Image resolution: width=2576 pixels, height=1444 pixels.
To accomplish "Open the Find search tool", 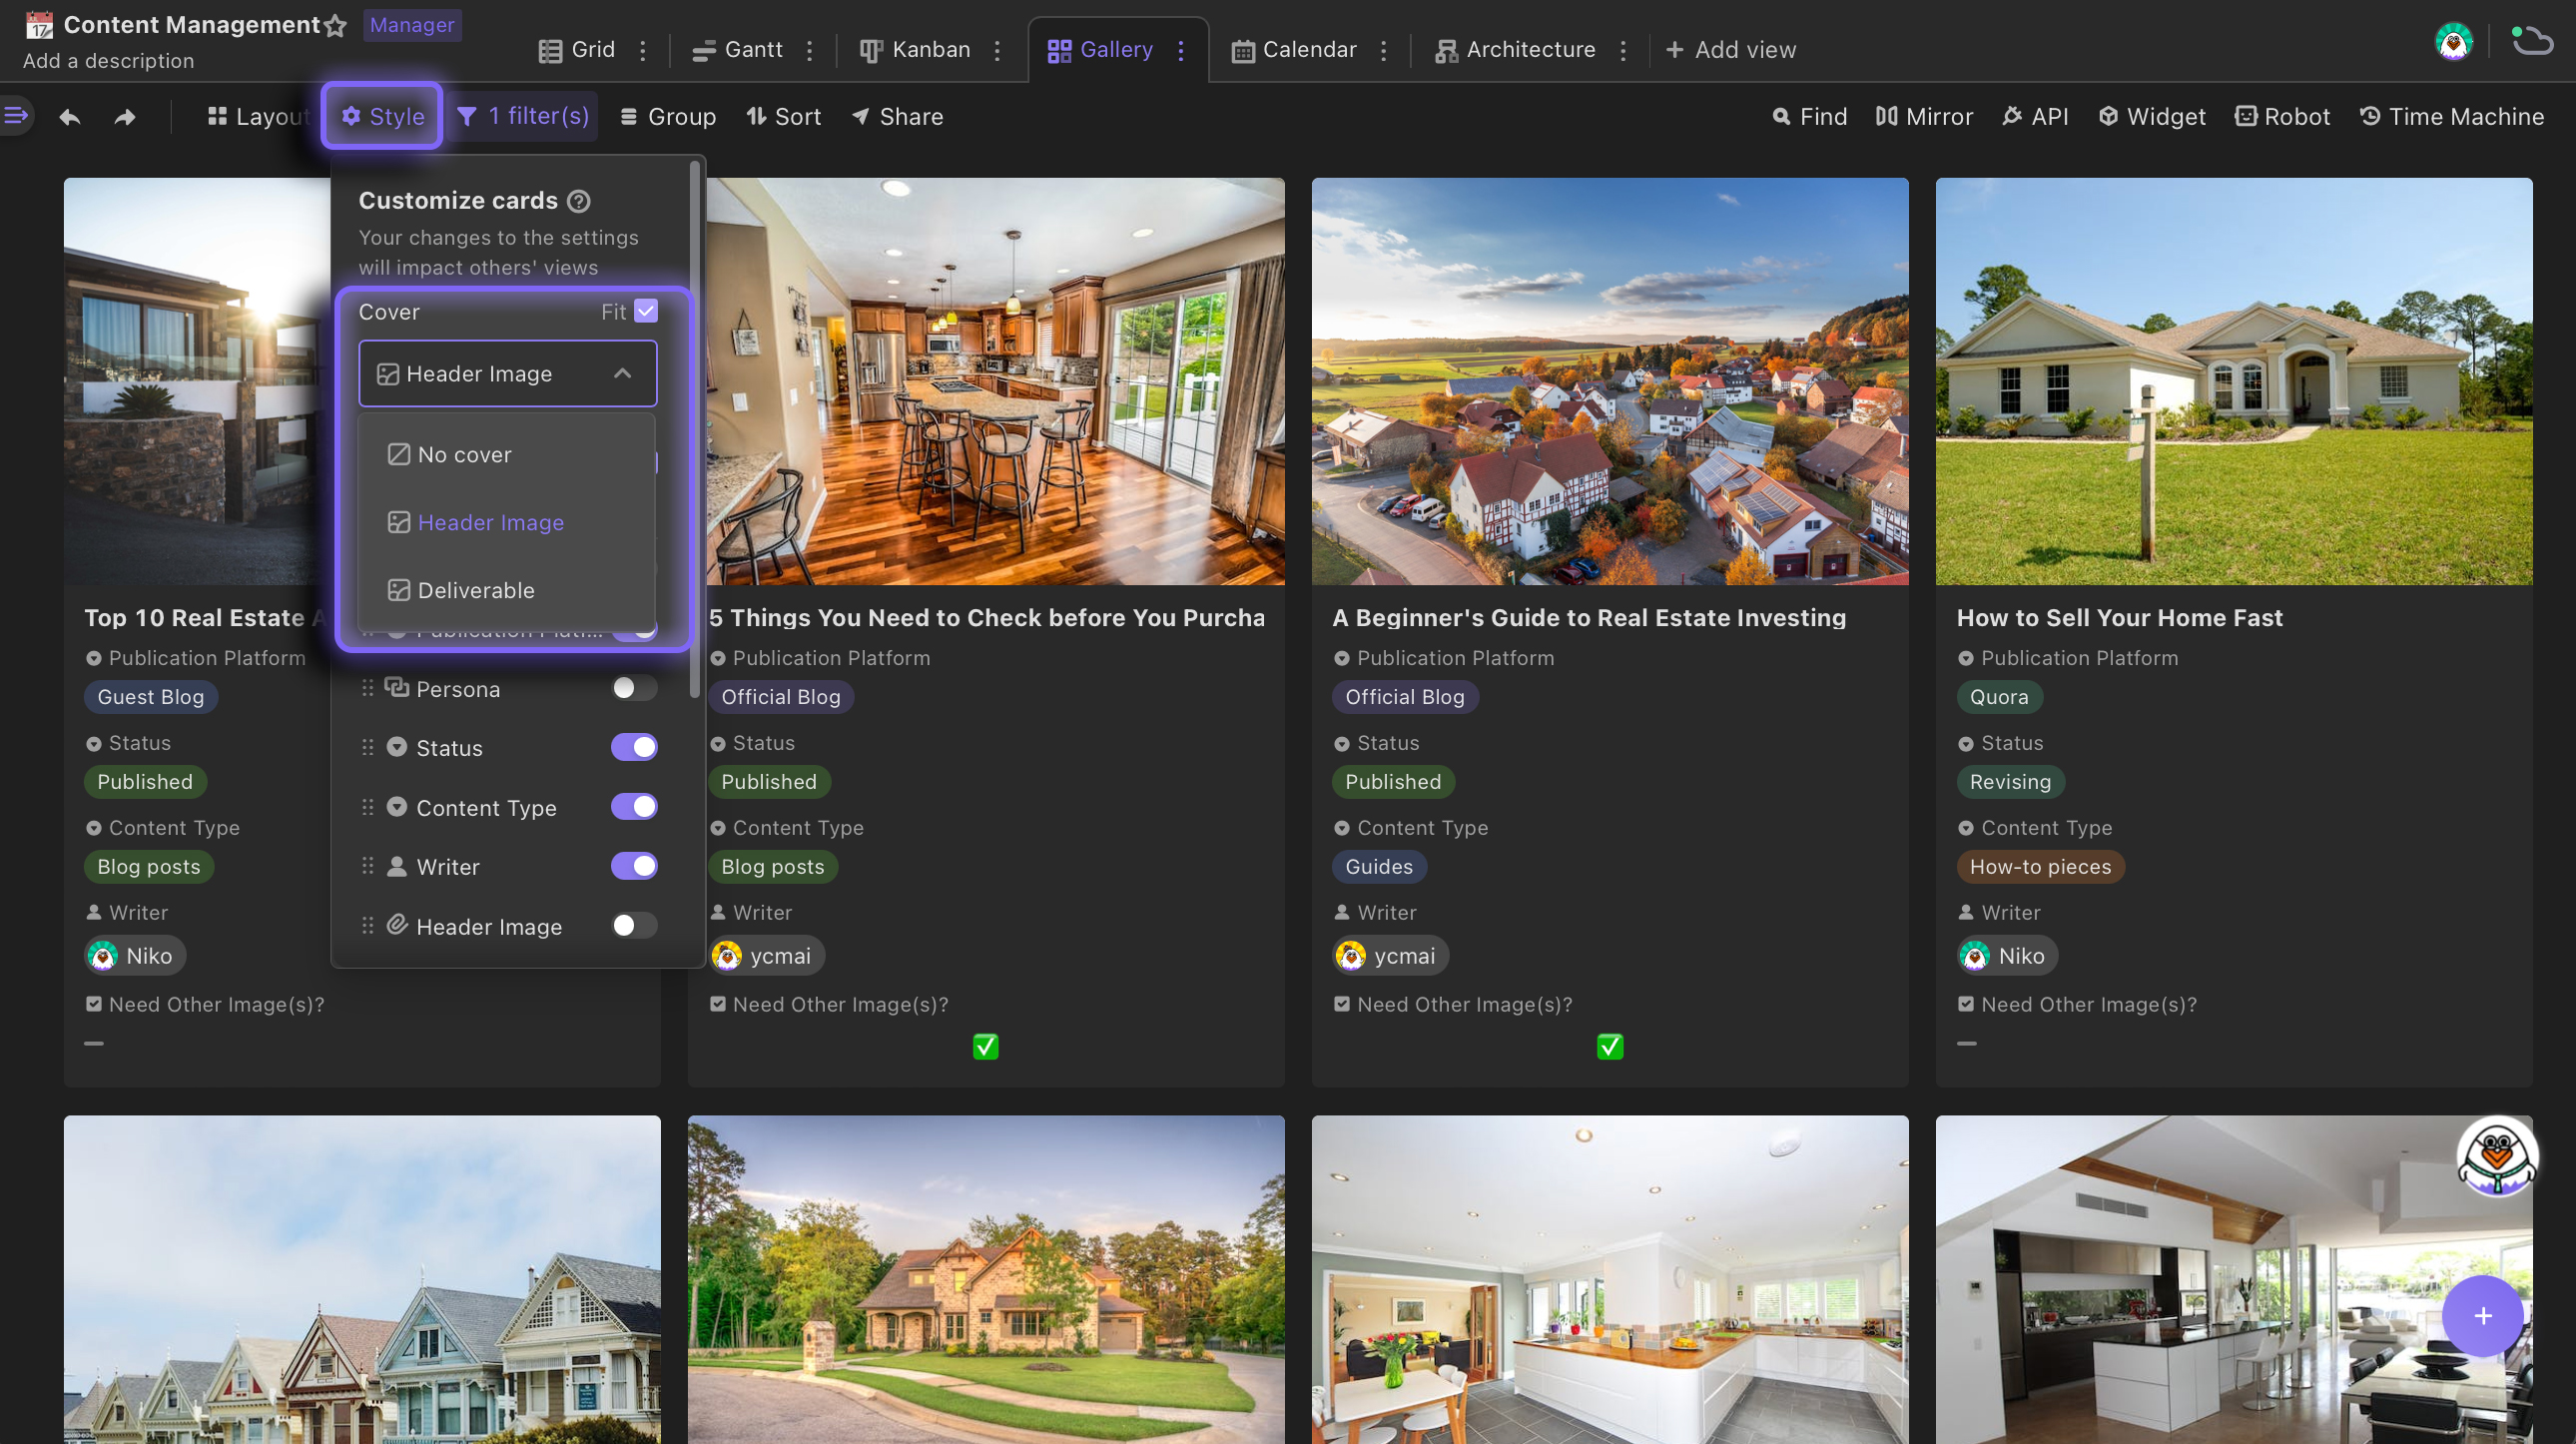I will pyautogui.click(x=1809, y=117).
